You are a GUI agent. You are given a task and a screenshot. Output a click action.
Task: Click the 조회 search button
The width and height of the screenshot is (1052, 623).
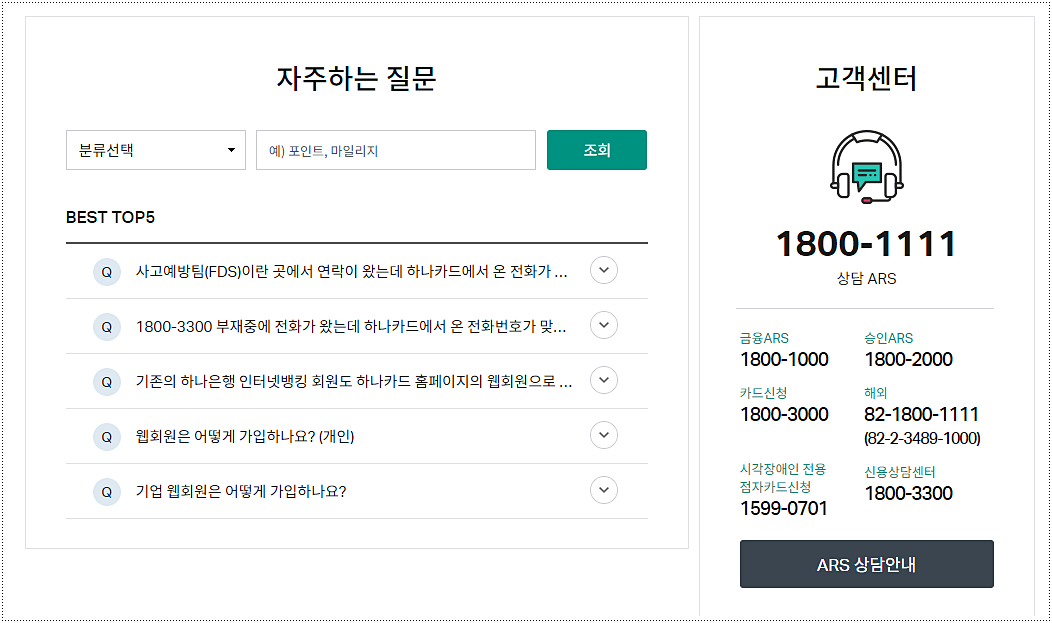[596, 150]
